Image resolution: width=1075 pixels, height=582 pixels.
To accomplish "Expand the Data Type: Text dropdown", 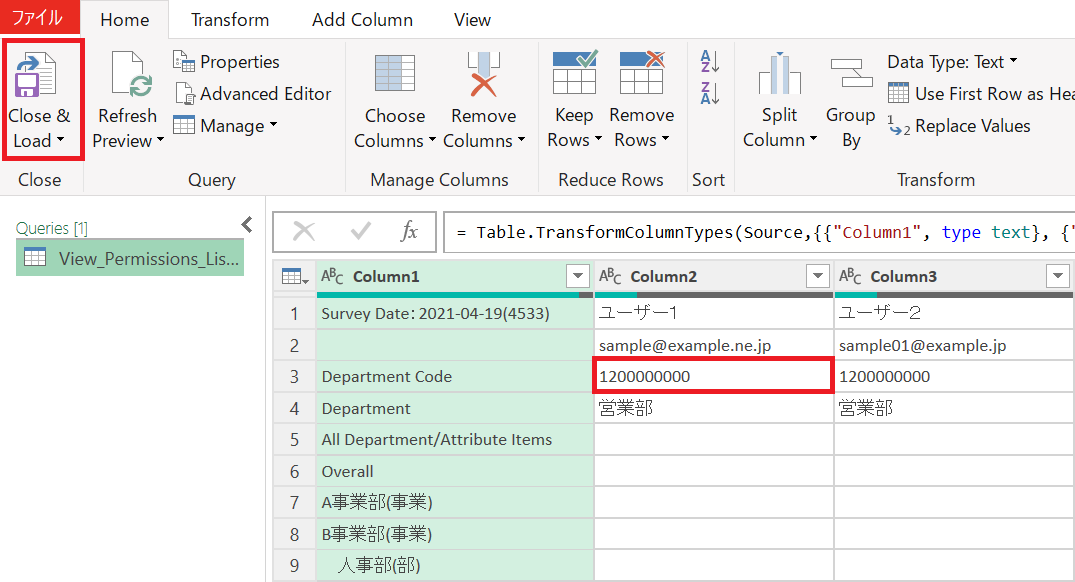I will click(951, 62).
